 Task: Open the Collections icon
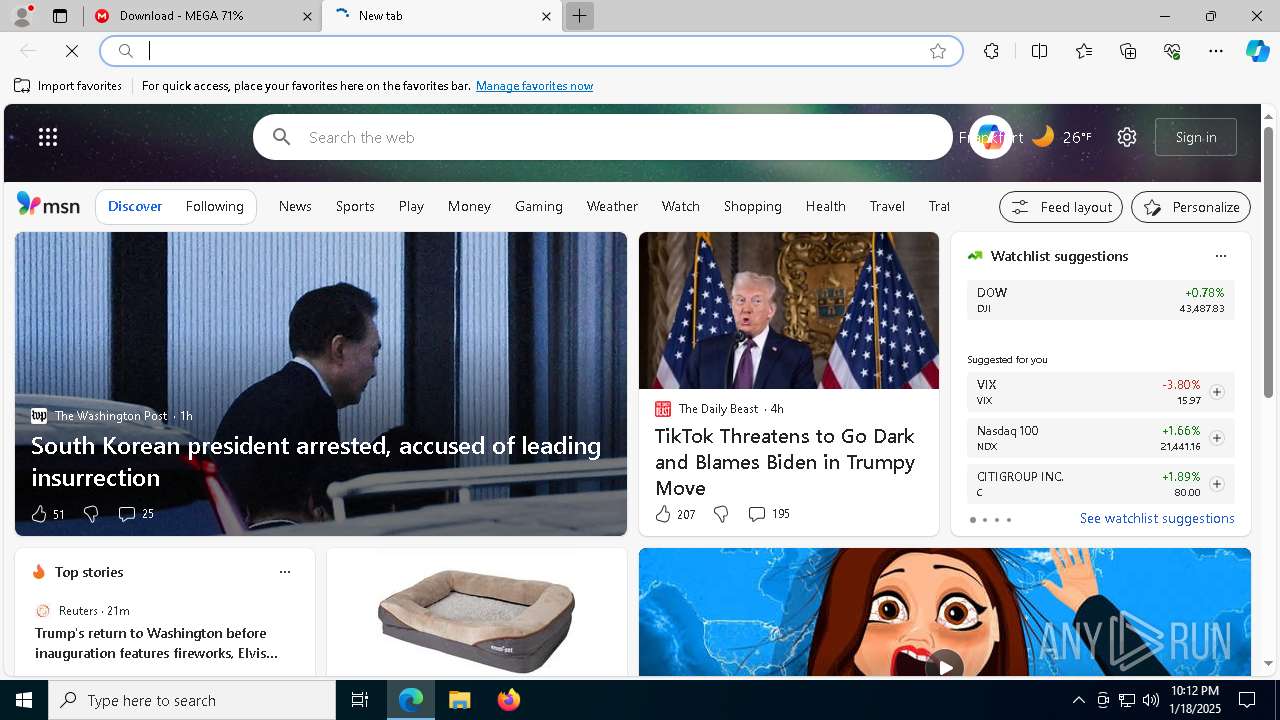[x=1128, y=51]
